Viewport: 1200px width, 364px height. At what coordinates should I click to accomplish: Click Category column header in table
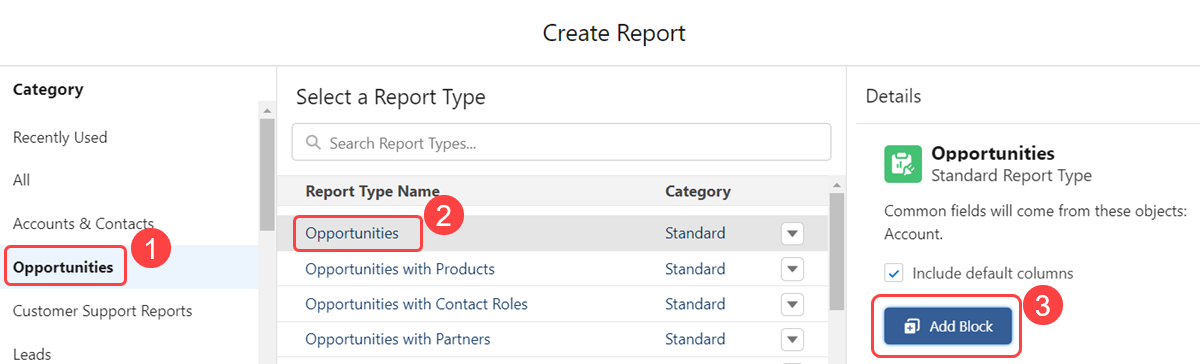click(698, 191)
